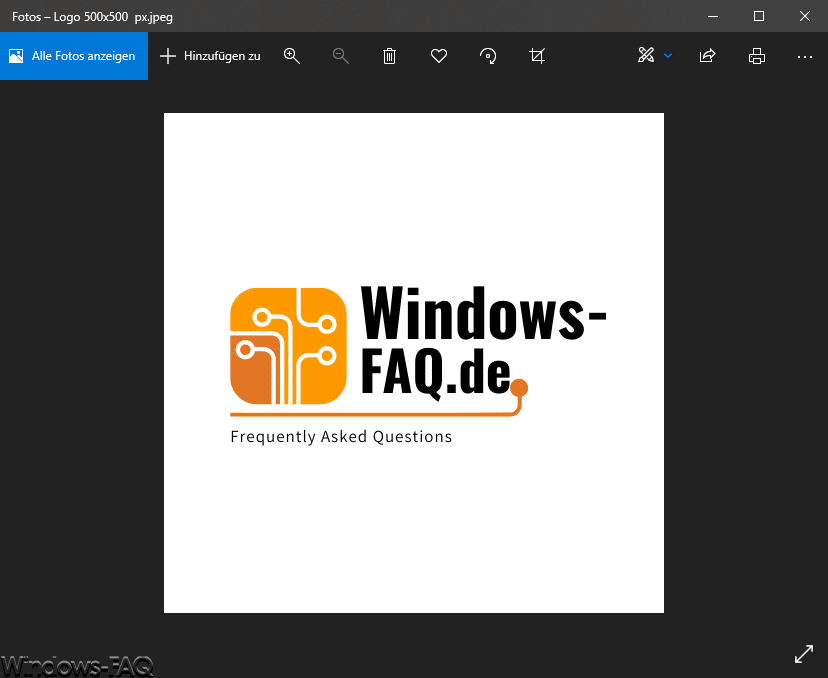Screen dimensions: 828x678
Task: Rotate the image with the rotate icon
Action: click(x=488, y=56)
